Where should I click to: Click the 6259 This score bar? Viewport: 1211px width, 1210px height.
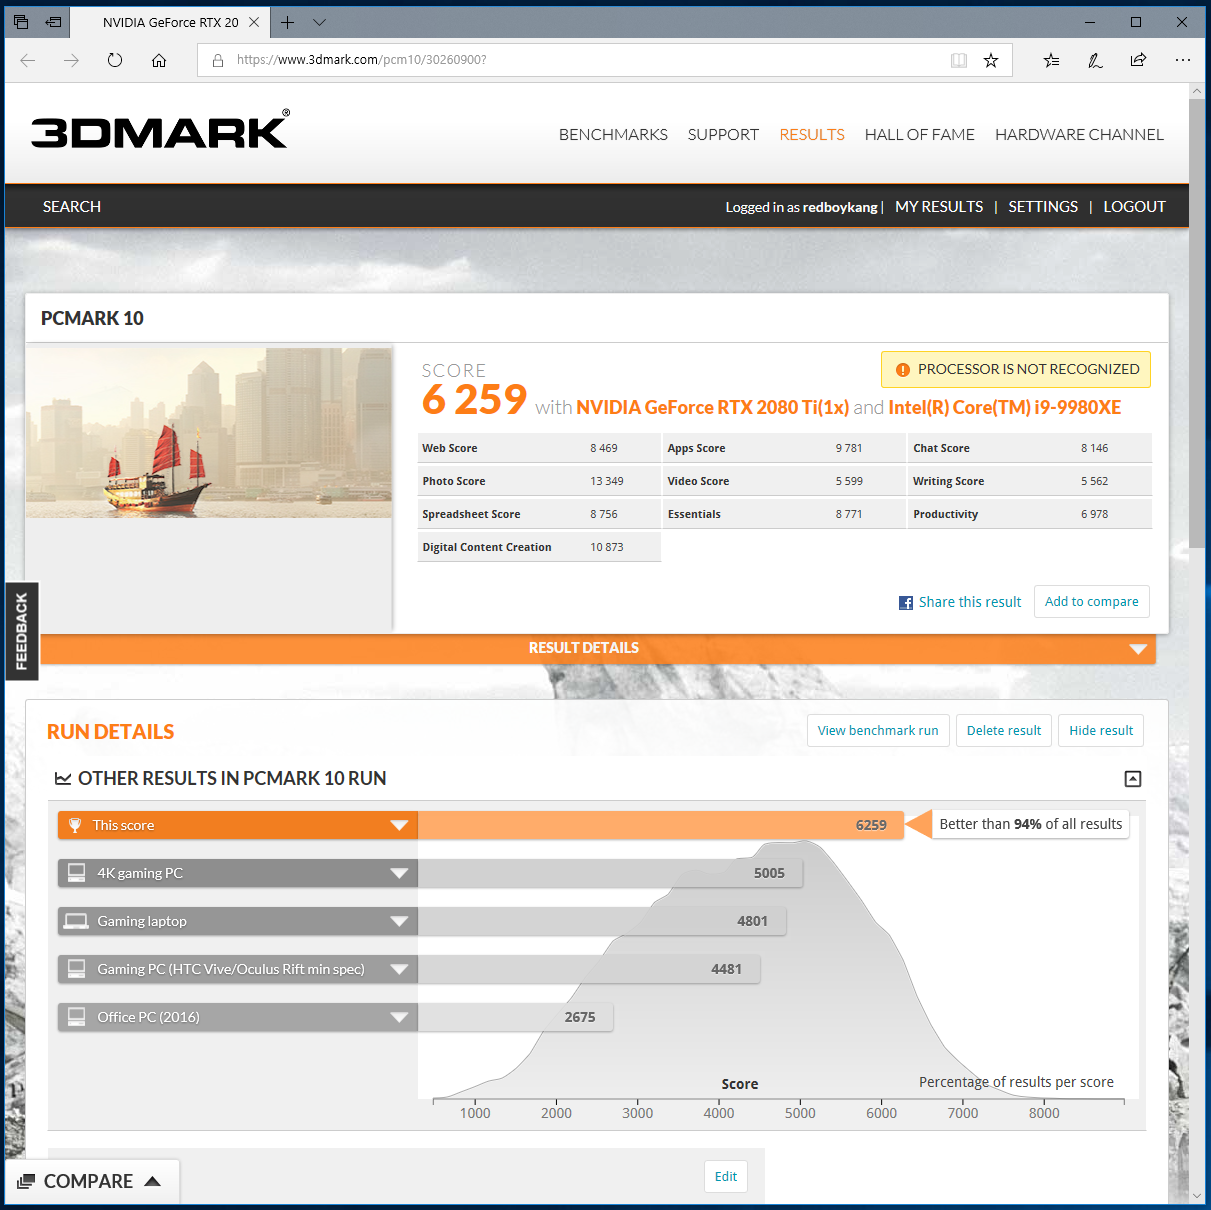click(x=660, y=825)
